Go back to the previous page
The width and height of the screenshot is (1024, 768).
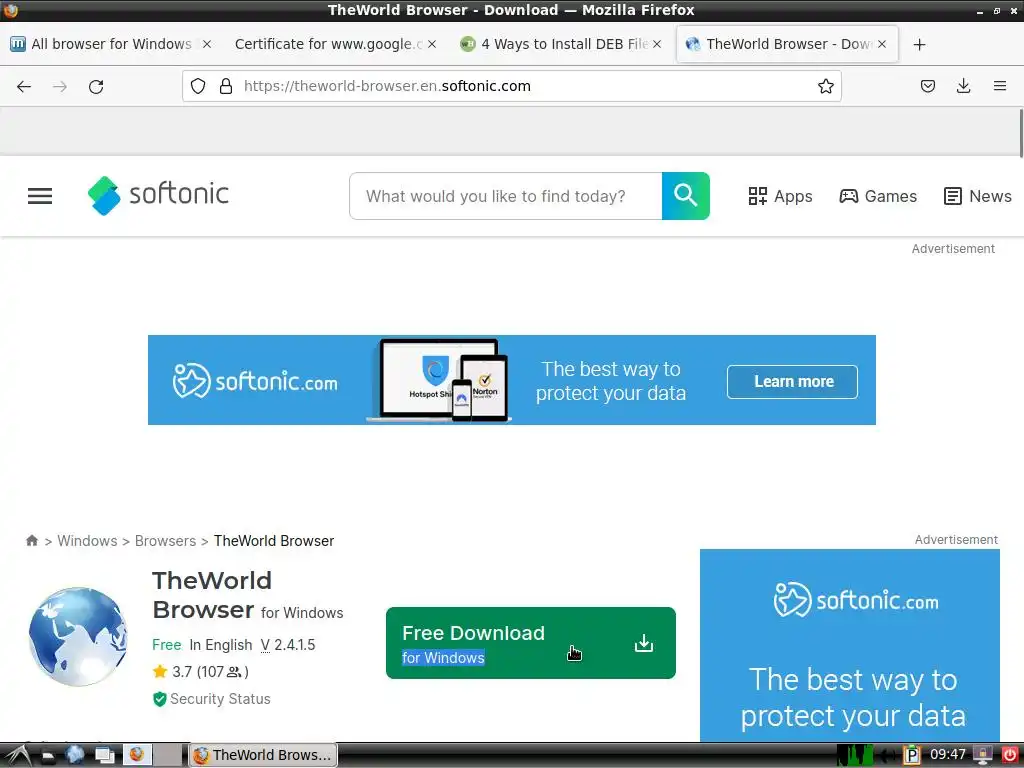coord(24,86)
